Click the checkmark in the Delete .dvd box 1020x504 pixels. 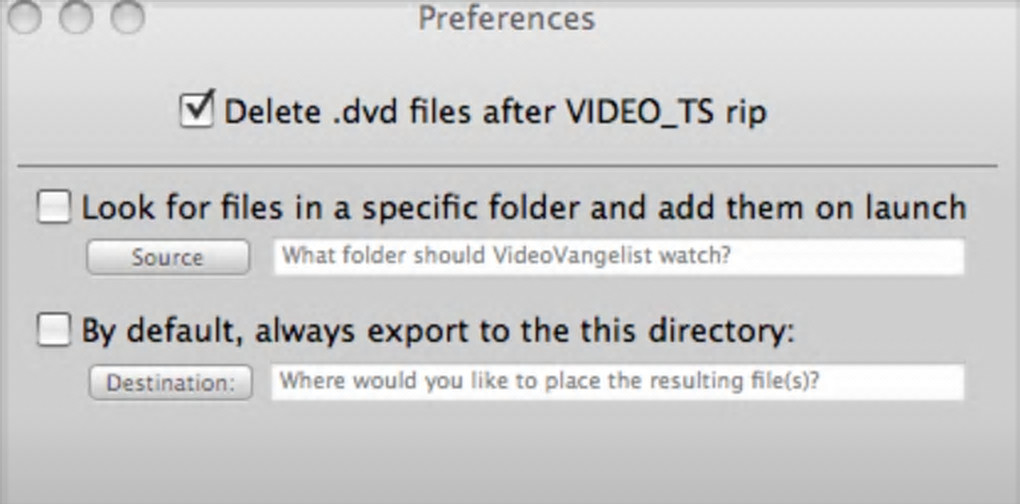[199, 106]
